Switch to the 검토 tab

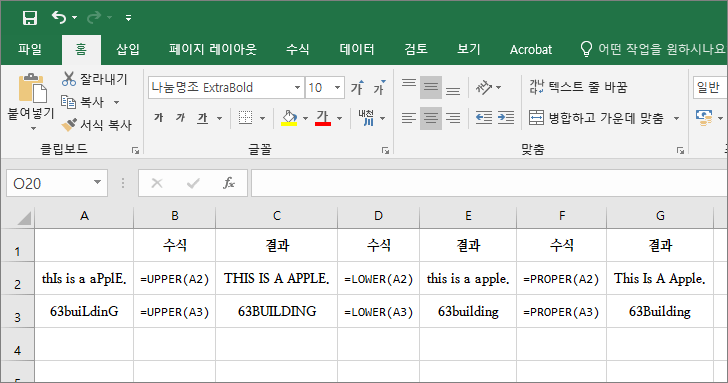[x=416, y=49]
